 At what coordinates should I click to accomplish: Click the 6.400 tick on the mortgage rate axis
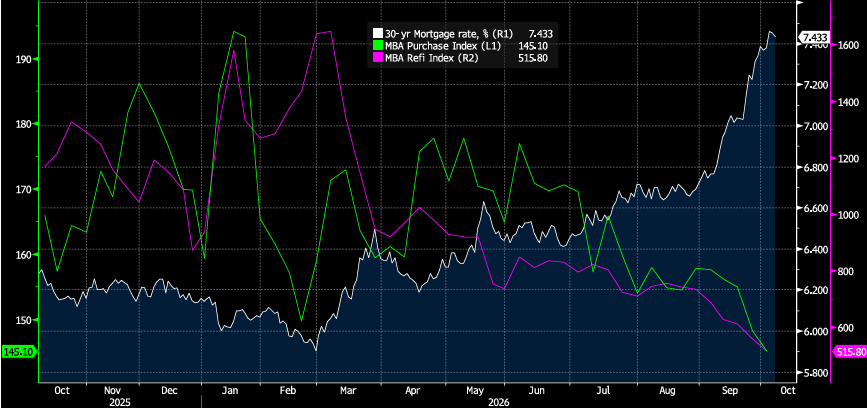[x=814, y=250]
